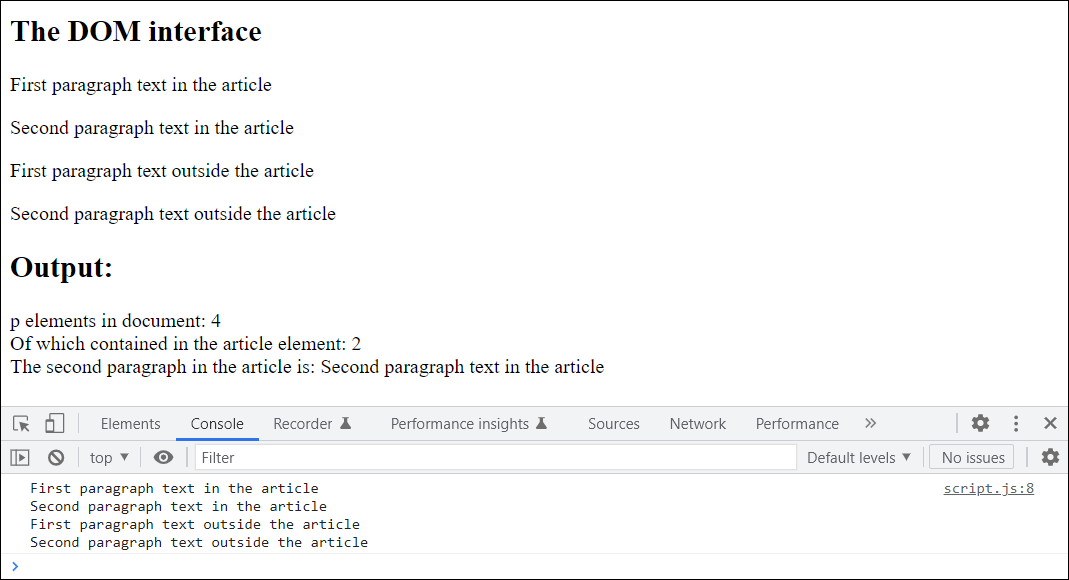Clear the console output
1069x580 pixels.
56,456
